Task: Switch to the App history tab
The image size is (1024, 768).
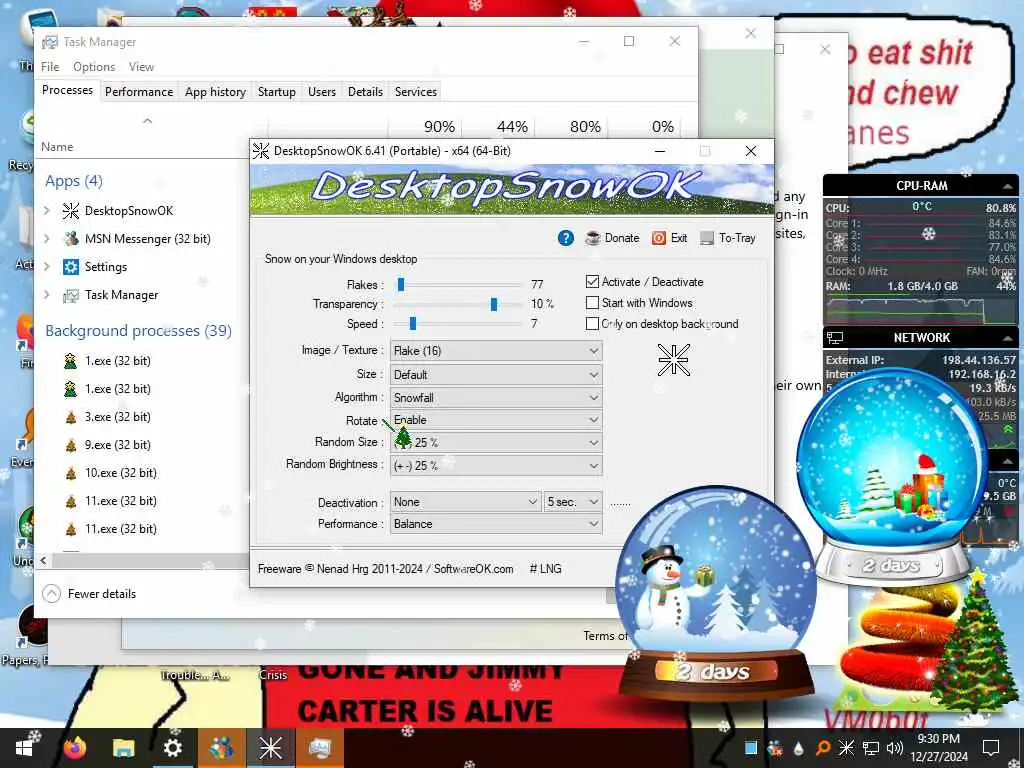Action: [x=216, y=92]
